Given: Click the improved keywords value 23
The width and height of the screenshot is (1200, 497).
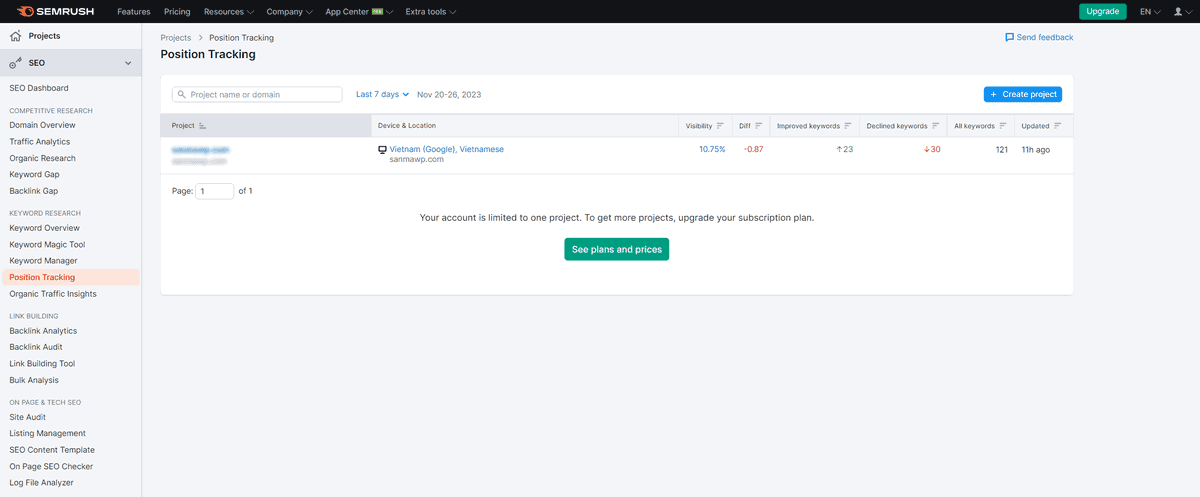Looking at the screenshot, I should pyautogui.click(x=845, y=149).
